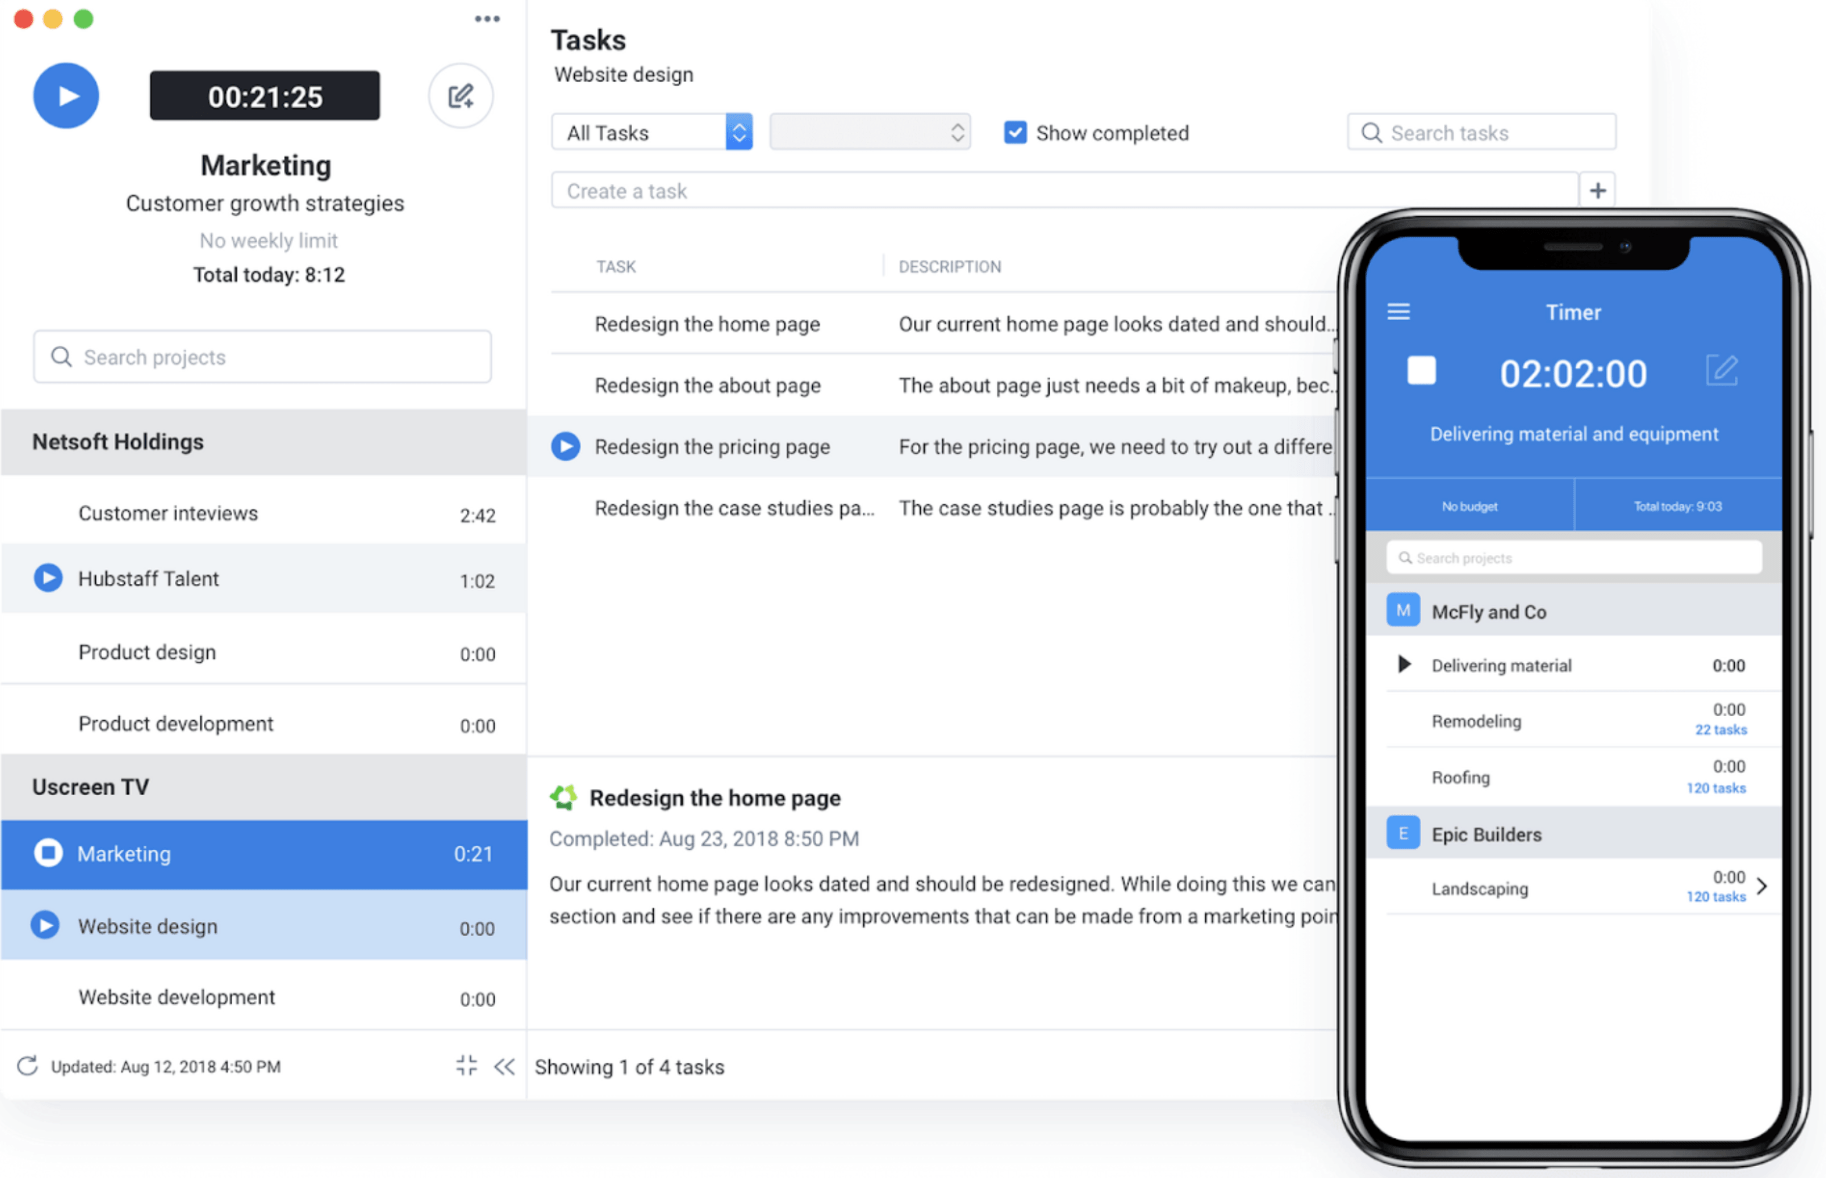Image resolution: width=1826 pixels, height=1178 pixels.
Task: Click the completed task recycle icon
Action: coord(564,797)
